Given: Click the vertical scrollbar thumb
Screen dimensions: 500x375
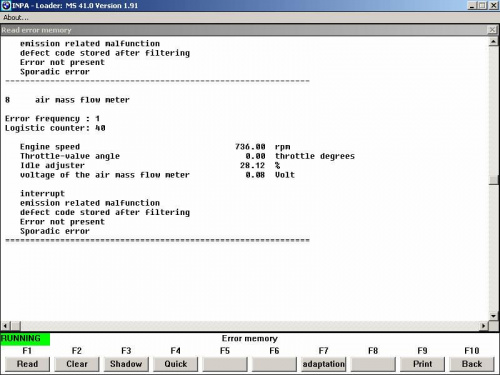Looking at the screenshot, I should (x=493, y=180).
